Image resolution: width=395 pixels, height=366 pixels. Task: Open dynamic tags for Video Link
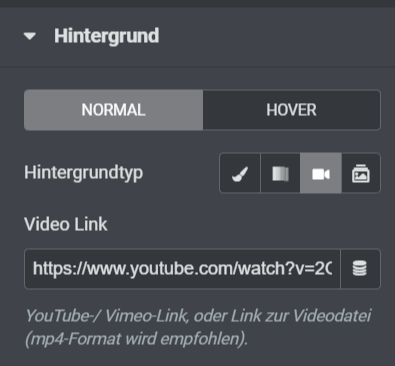(360, 268)
